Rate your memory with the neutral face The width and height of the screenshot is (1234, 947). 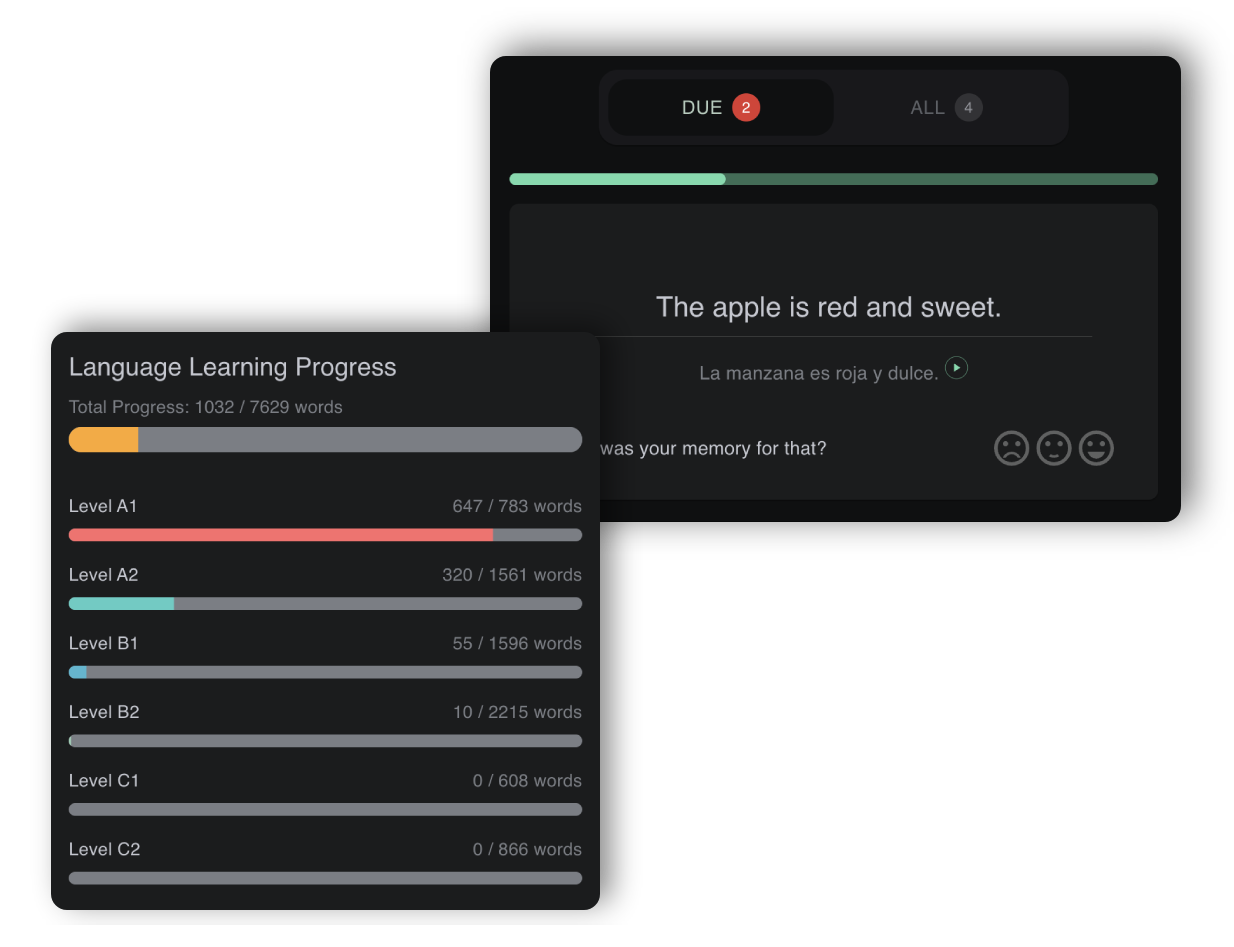click(x=1054, y=448)
